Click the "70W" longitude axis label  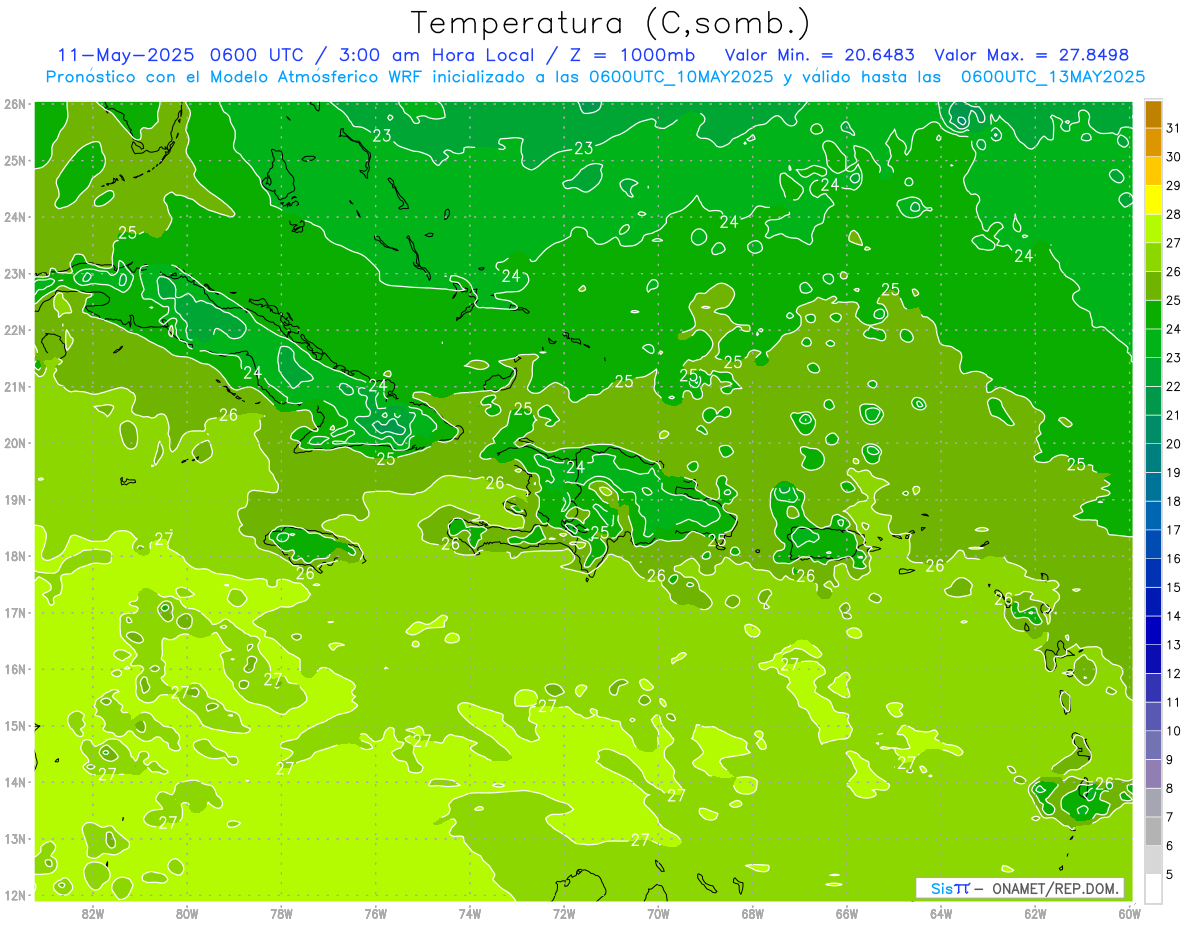point(658,913)
